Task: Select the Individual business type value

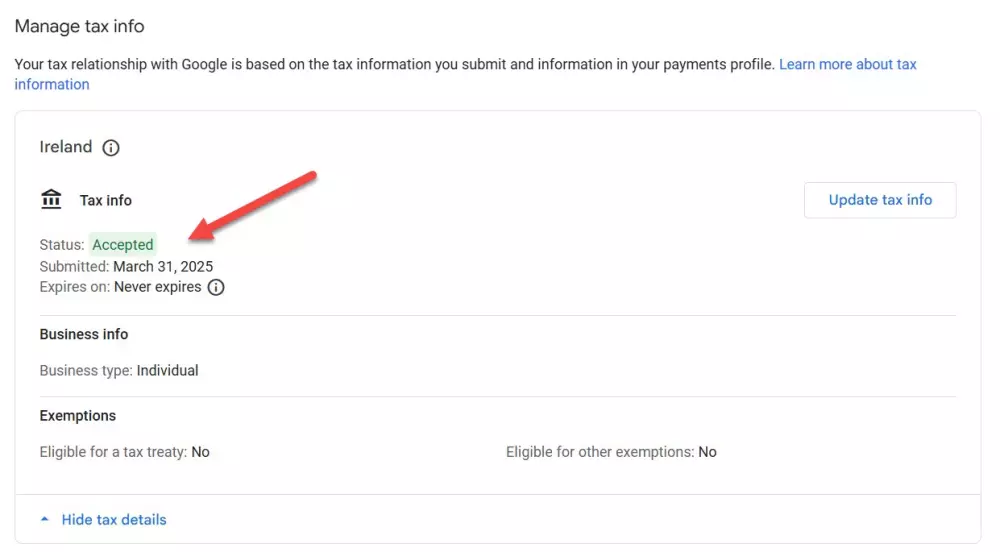Action: point(168,370)
